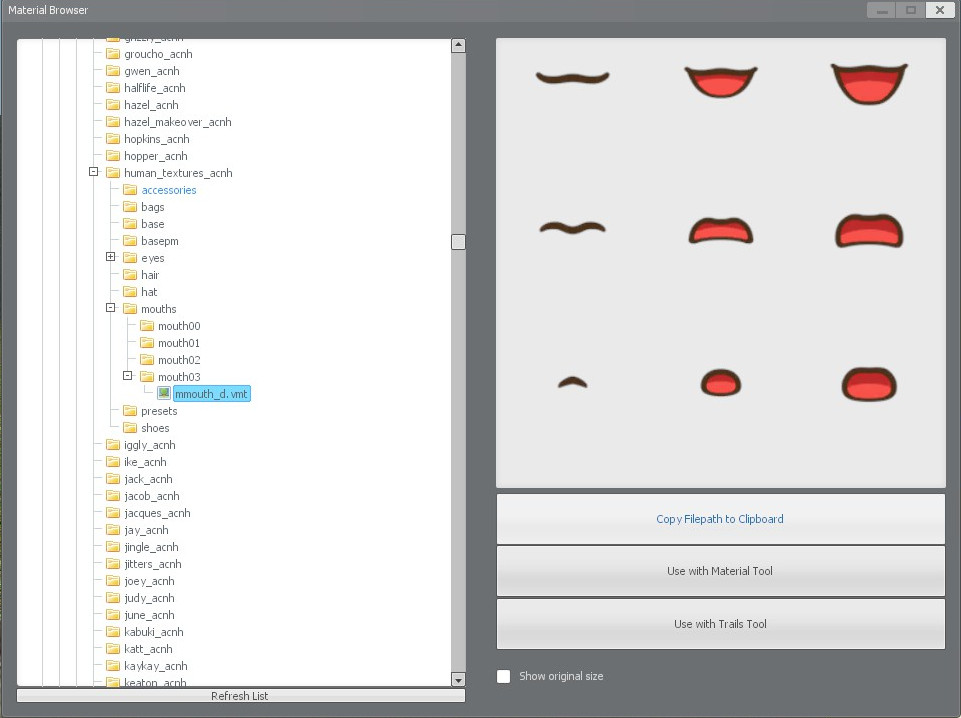Collapse the human_textures_acnh tree node
Viewport: 961px width, 718px height.
(93, 172)
